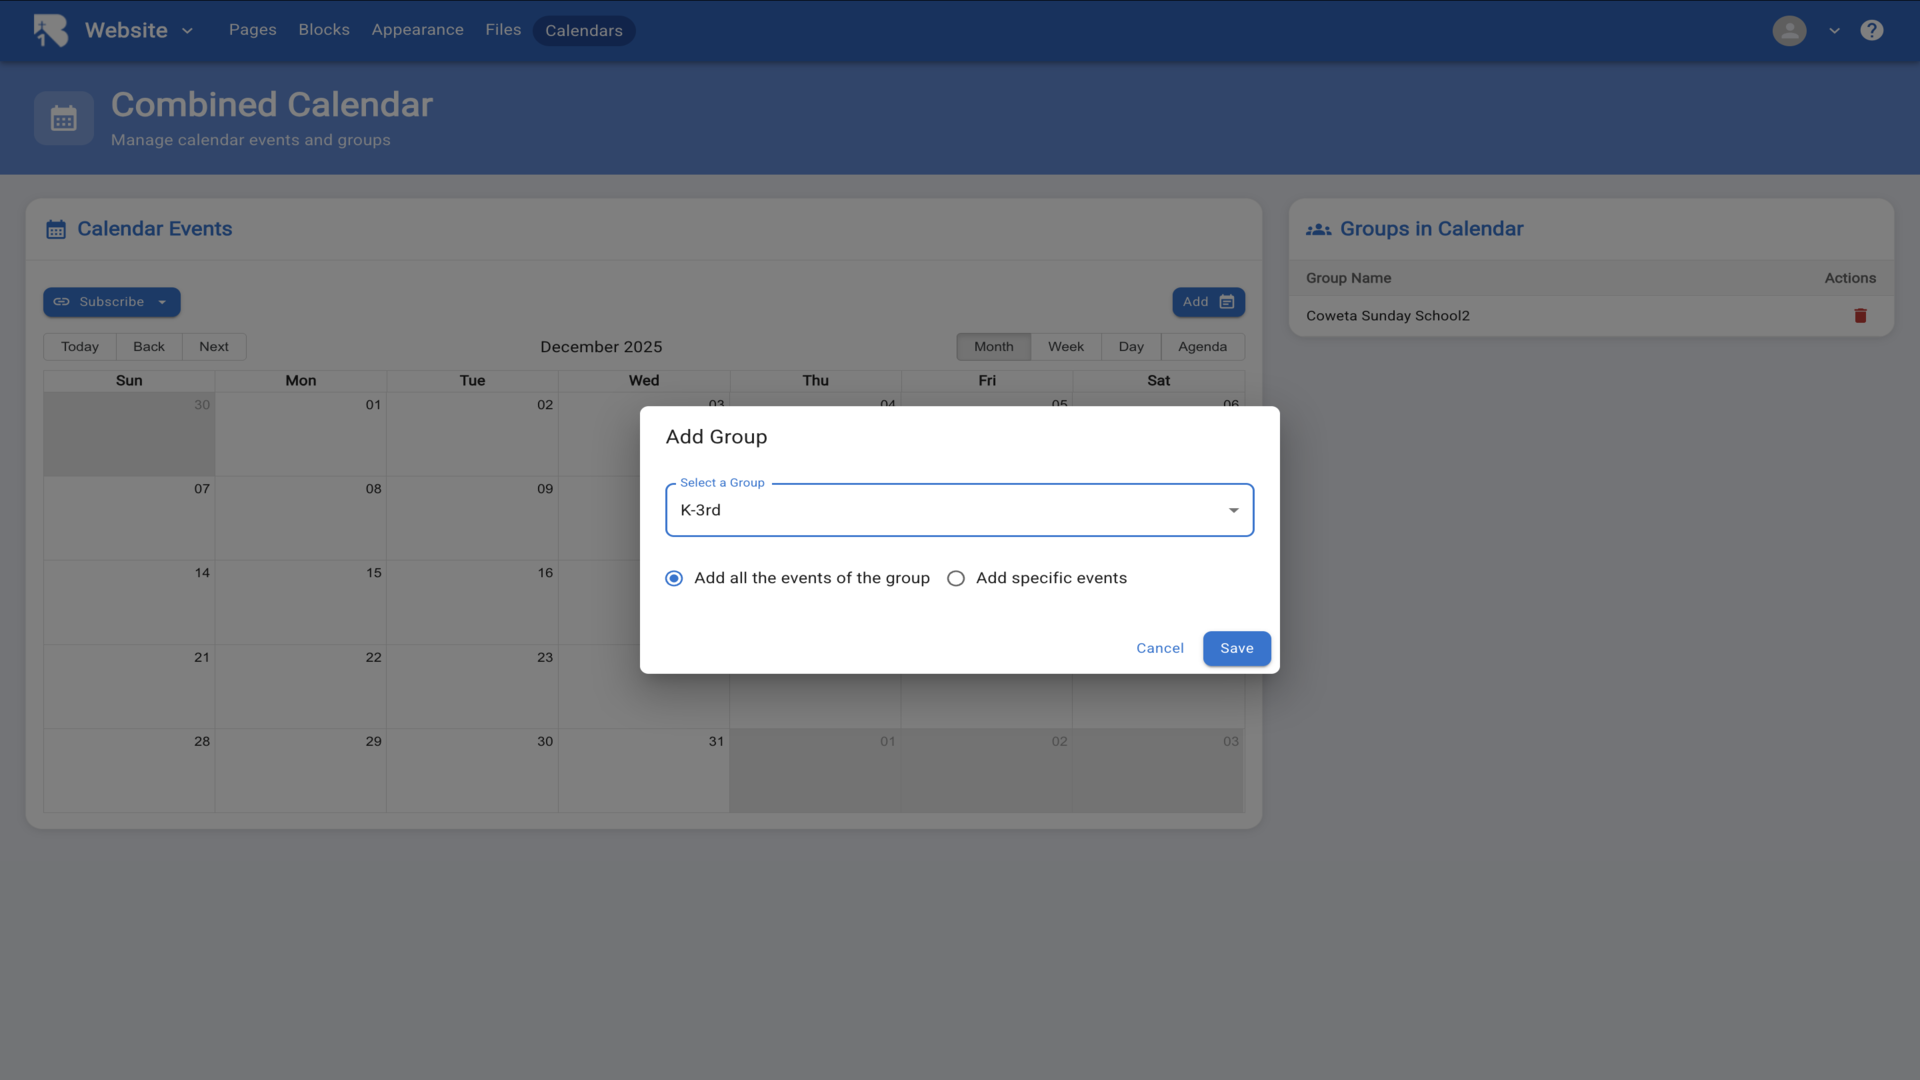The image size is (1920, 1080).
Task: Click the Calendar Events panel icon
Action: 56,229
